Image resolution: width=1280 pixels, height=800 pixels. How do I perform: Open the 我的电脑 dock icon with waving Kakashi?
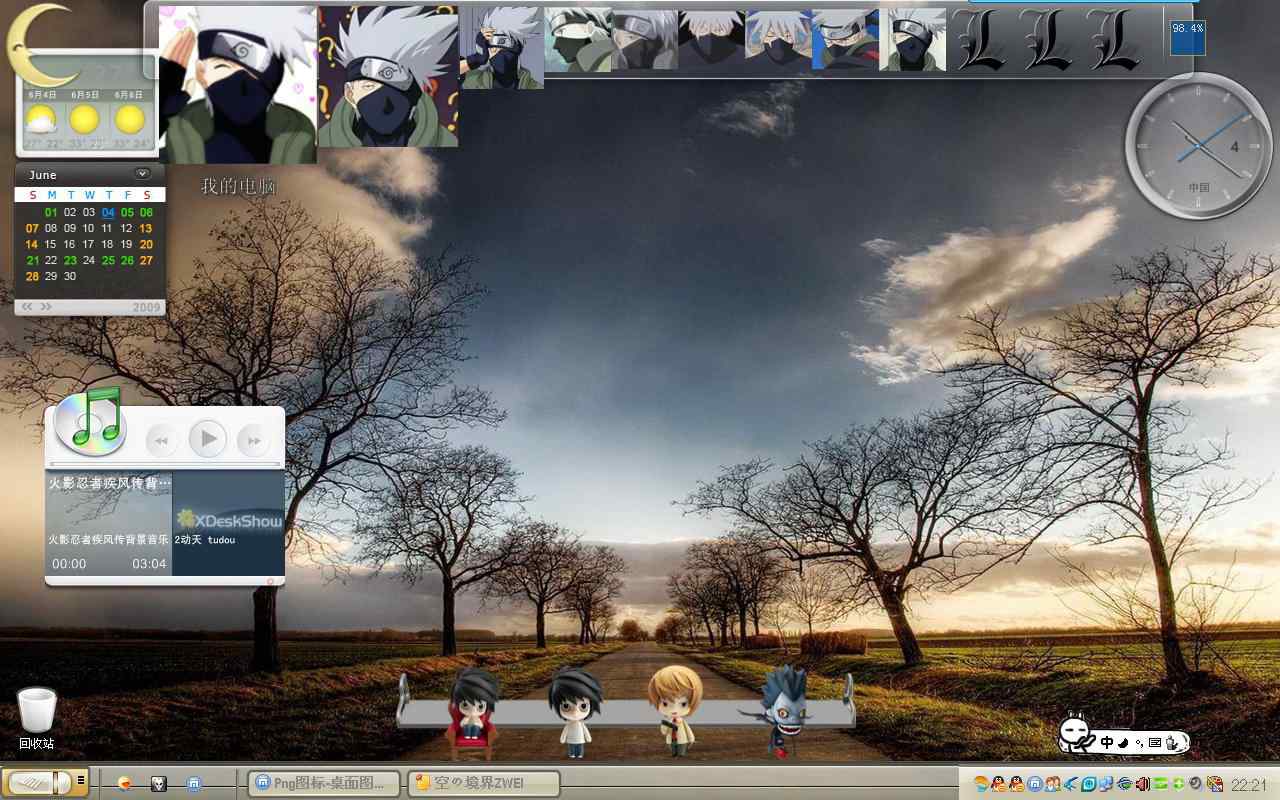238,85
